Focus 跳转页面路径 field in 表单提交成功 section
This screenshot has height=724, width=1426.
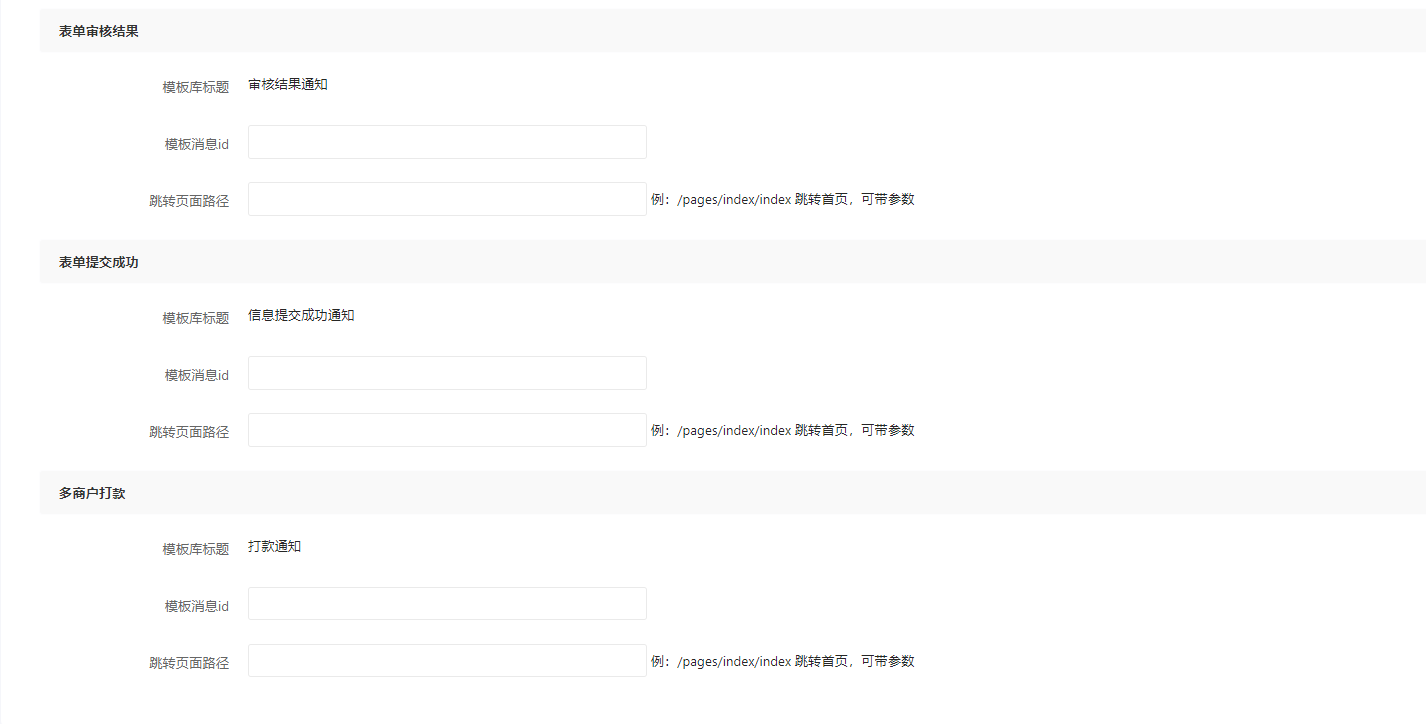pos(447,430)
